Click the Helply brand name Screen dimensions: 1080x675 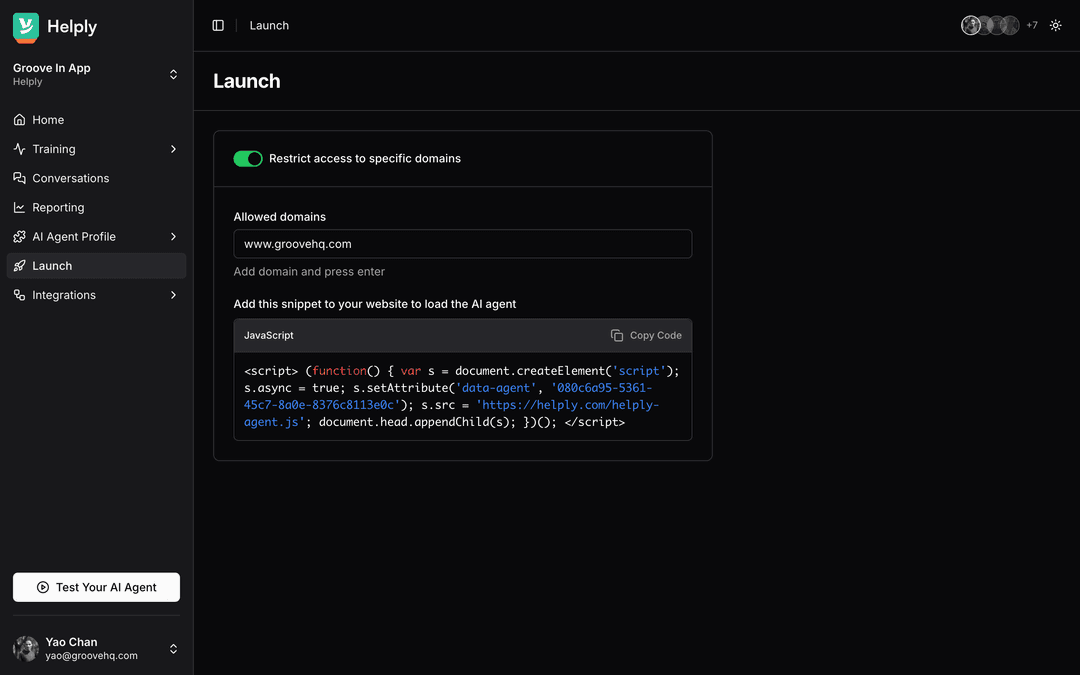(72, 27)
